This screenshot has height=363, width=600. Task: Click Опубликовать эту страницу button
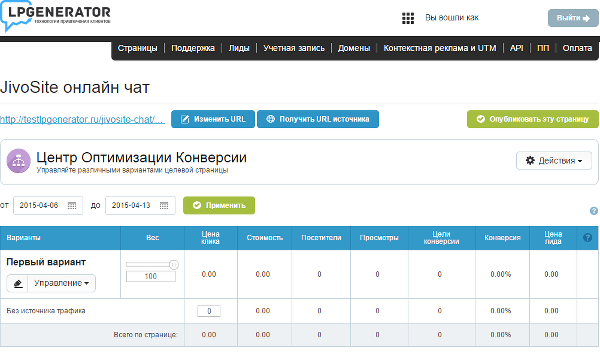click(x=533, y=119)
